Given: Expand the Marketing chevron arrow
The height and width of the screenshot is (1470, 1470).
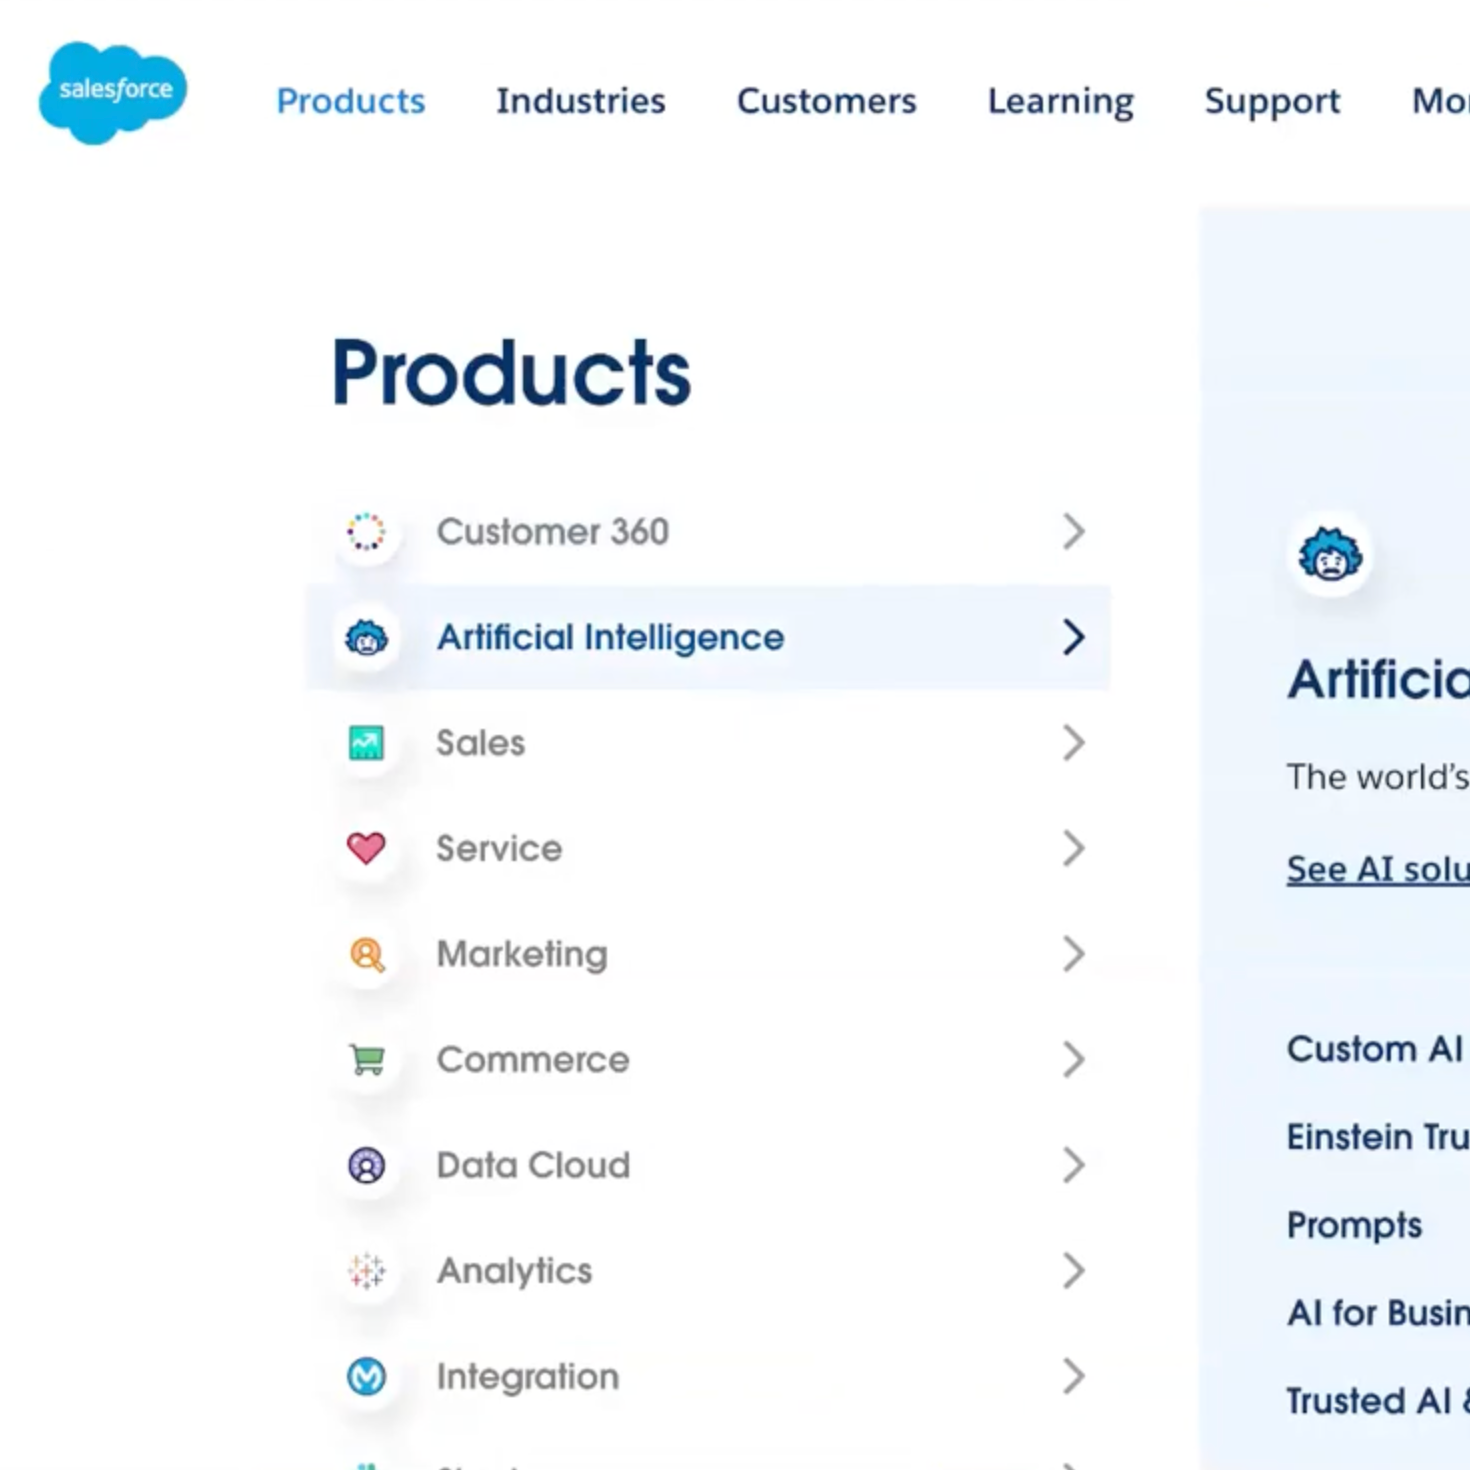Looking at the screenshot, I should click(x=1073, y=954).
